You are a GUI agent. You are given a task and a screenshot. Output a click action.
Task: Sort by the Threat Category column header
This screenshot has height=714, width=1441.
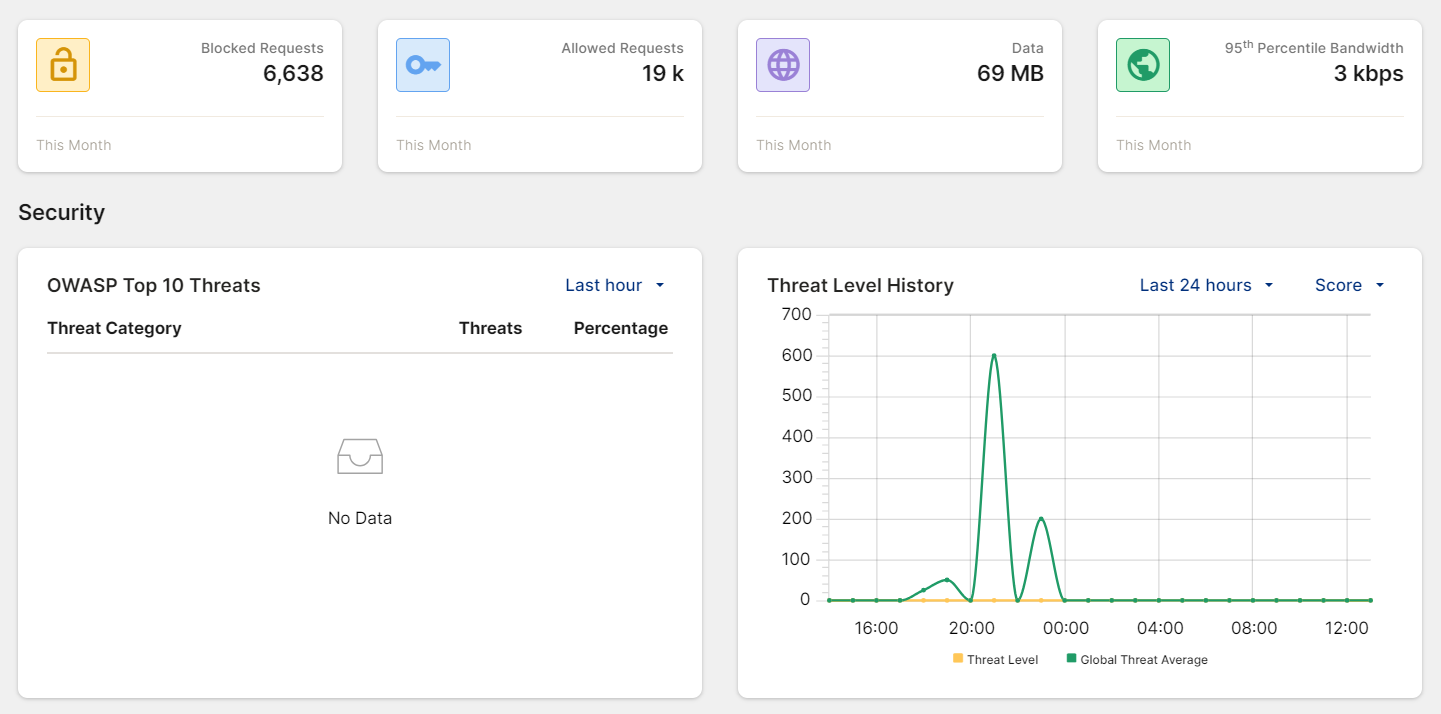(114, 328)
